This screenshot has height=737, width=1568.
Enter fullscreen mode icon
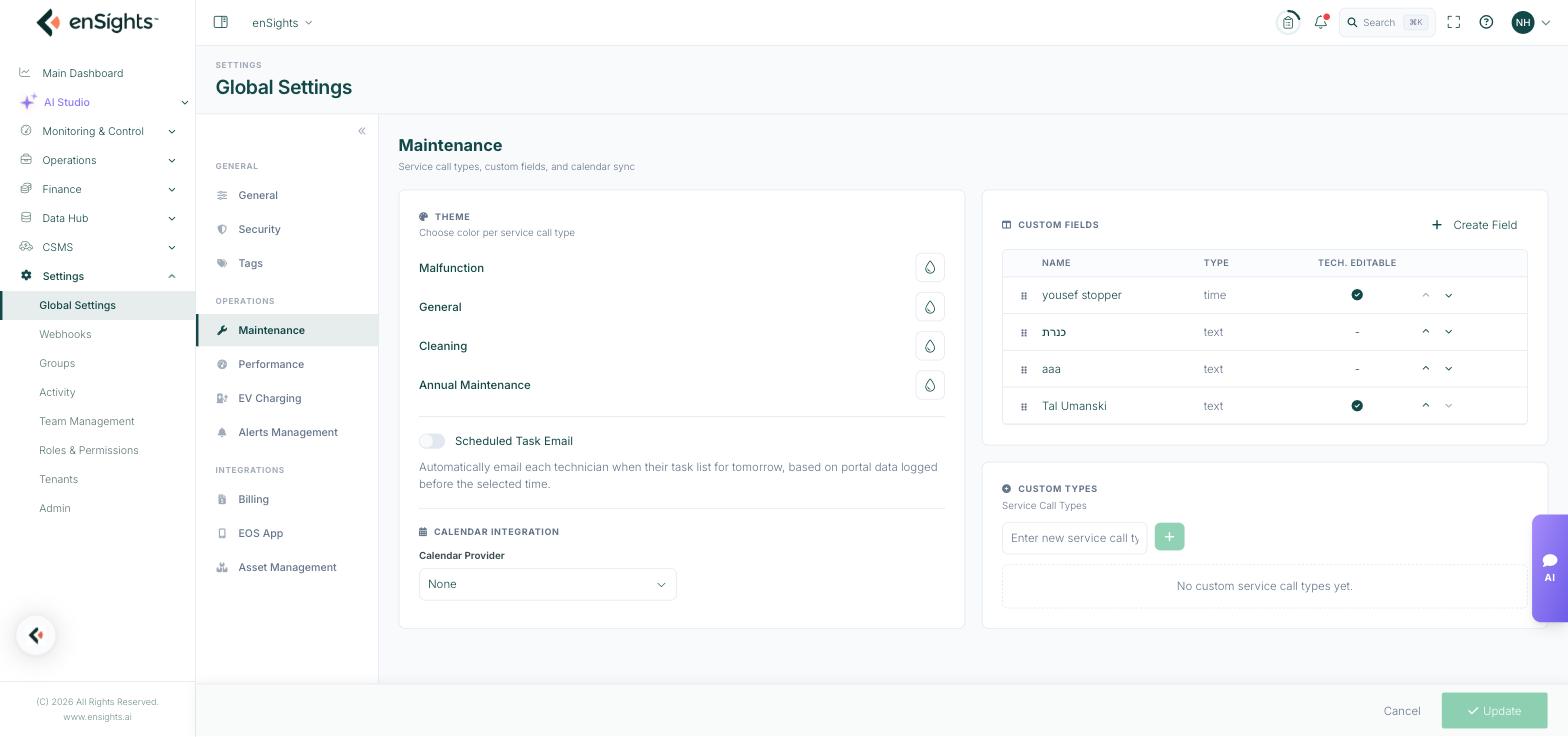point(1454,22)
